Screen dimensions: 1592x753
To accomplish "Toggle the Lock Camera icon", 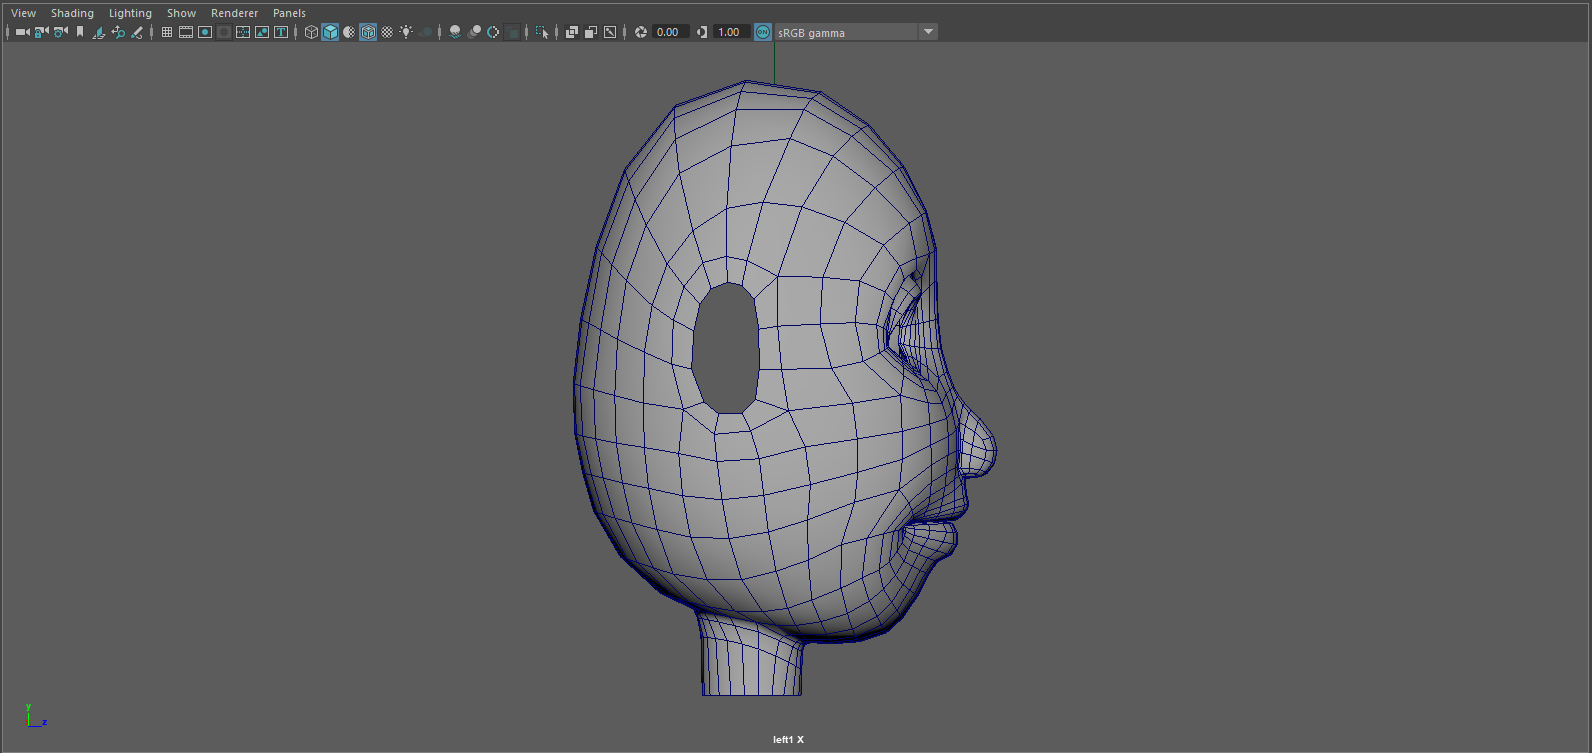I will click(x=41, y=32).
